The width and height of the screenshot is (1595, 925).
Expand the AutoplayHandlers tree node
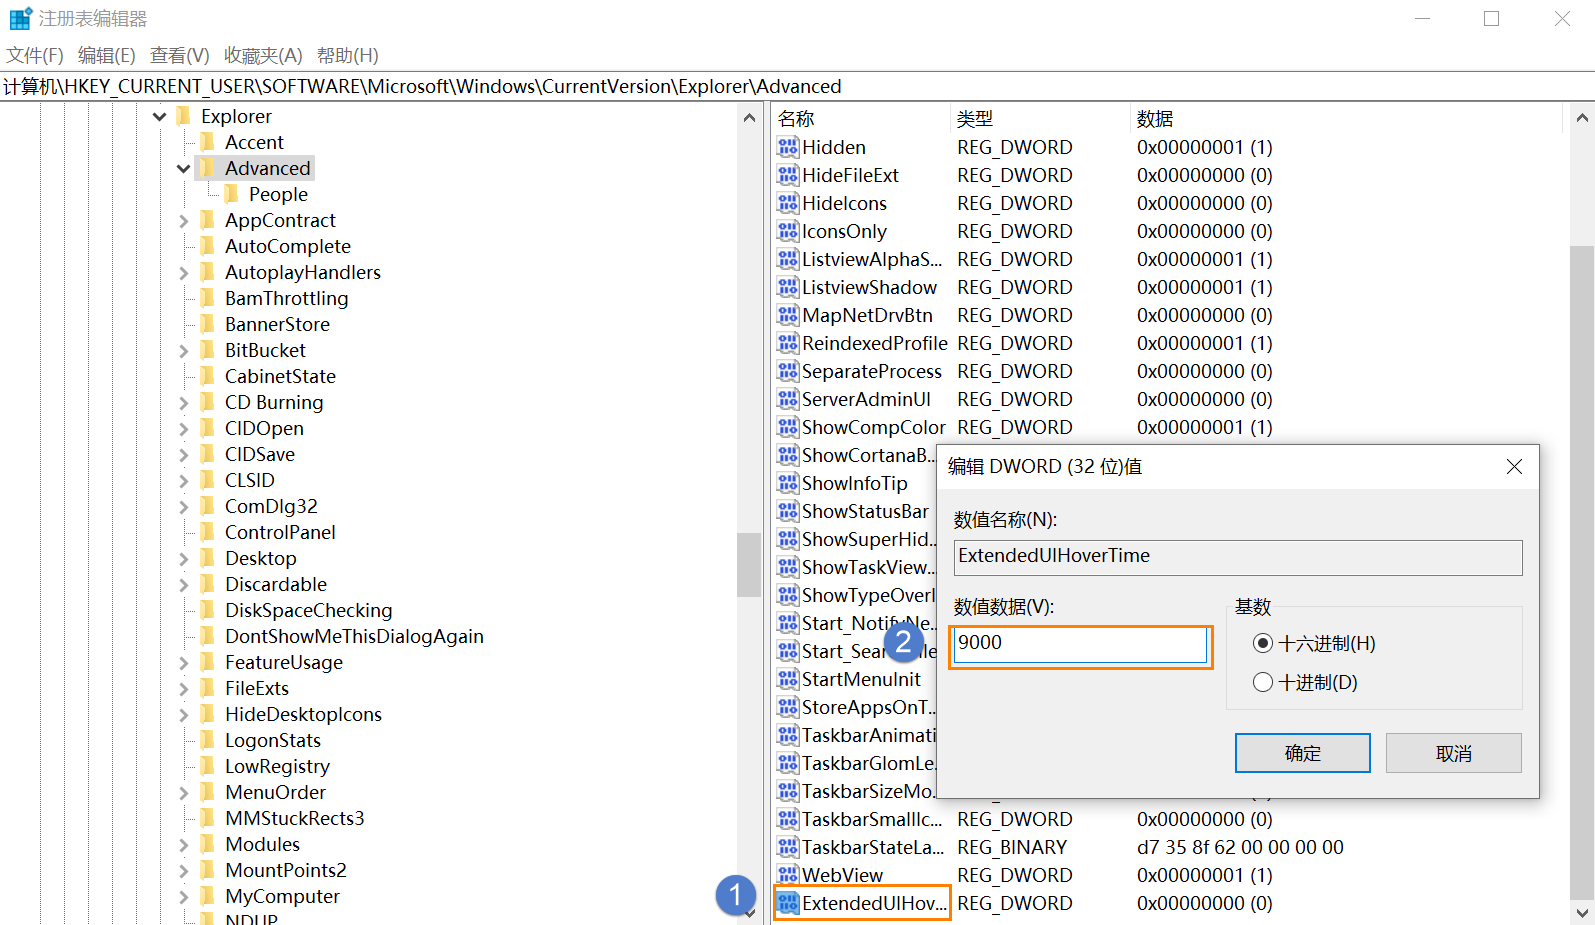click(x=184, y=273)
